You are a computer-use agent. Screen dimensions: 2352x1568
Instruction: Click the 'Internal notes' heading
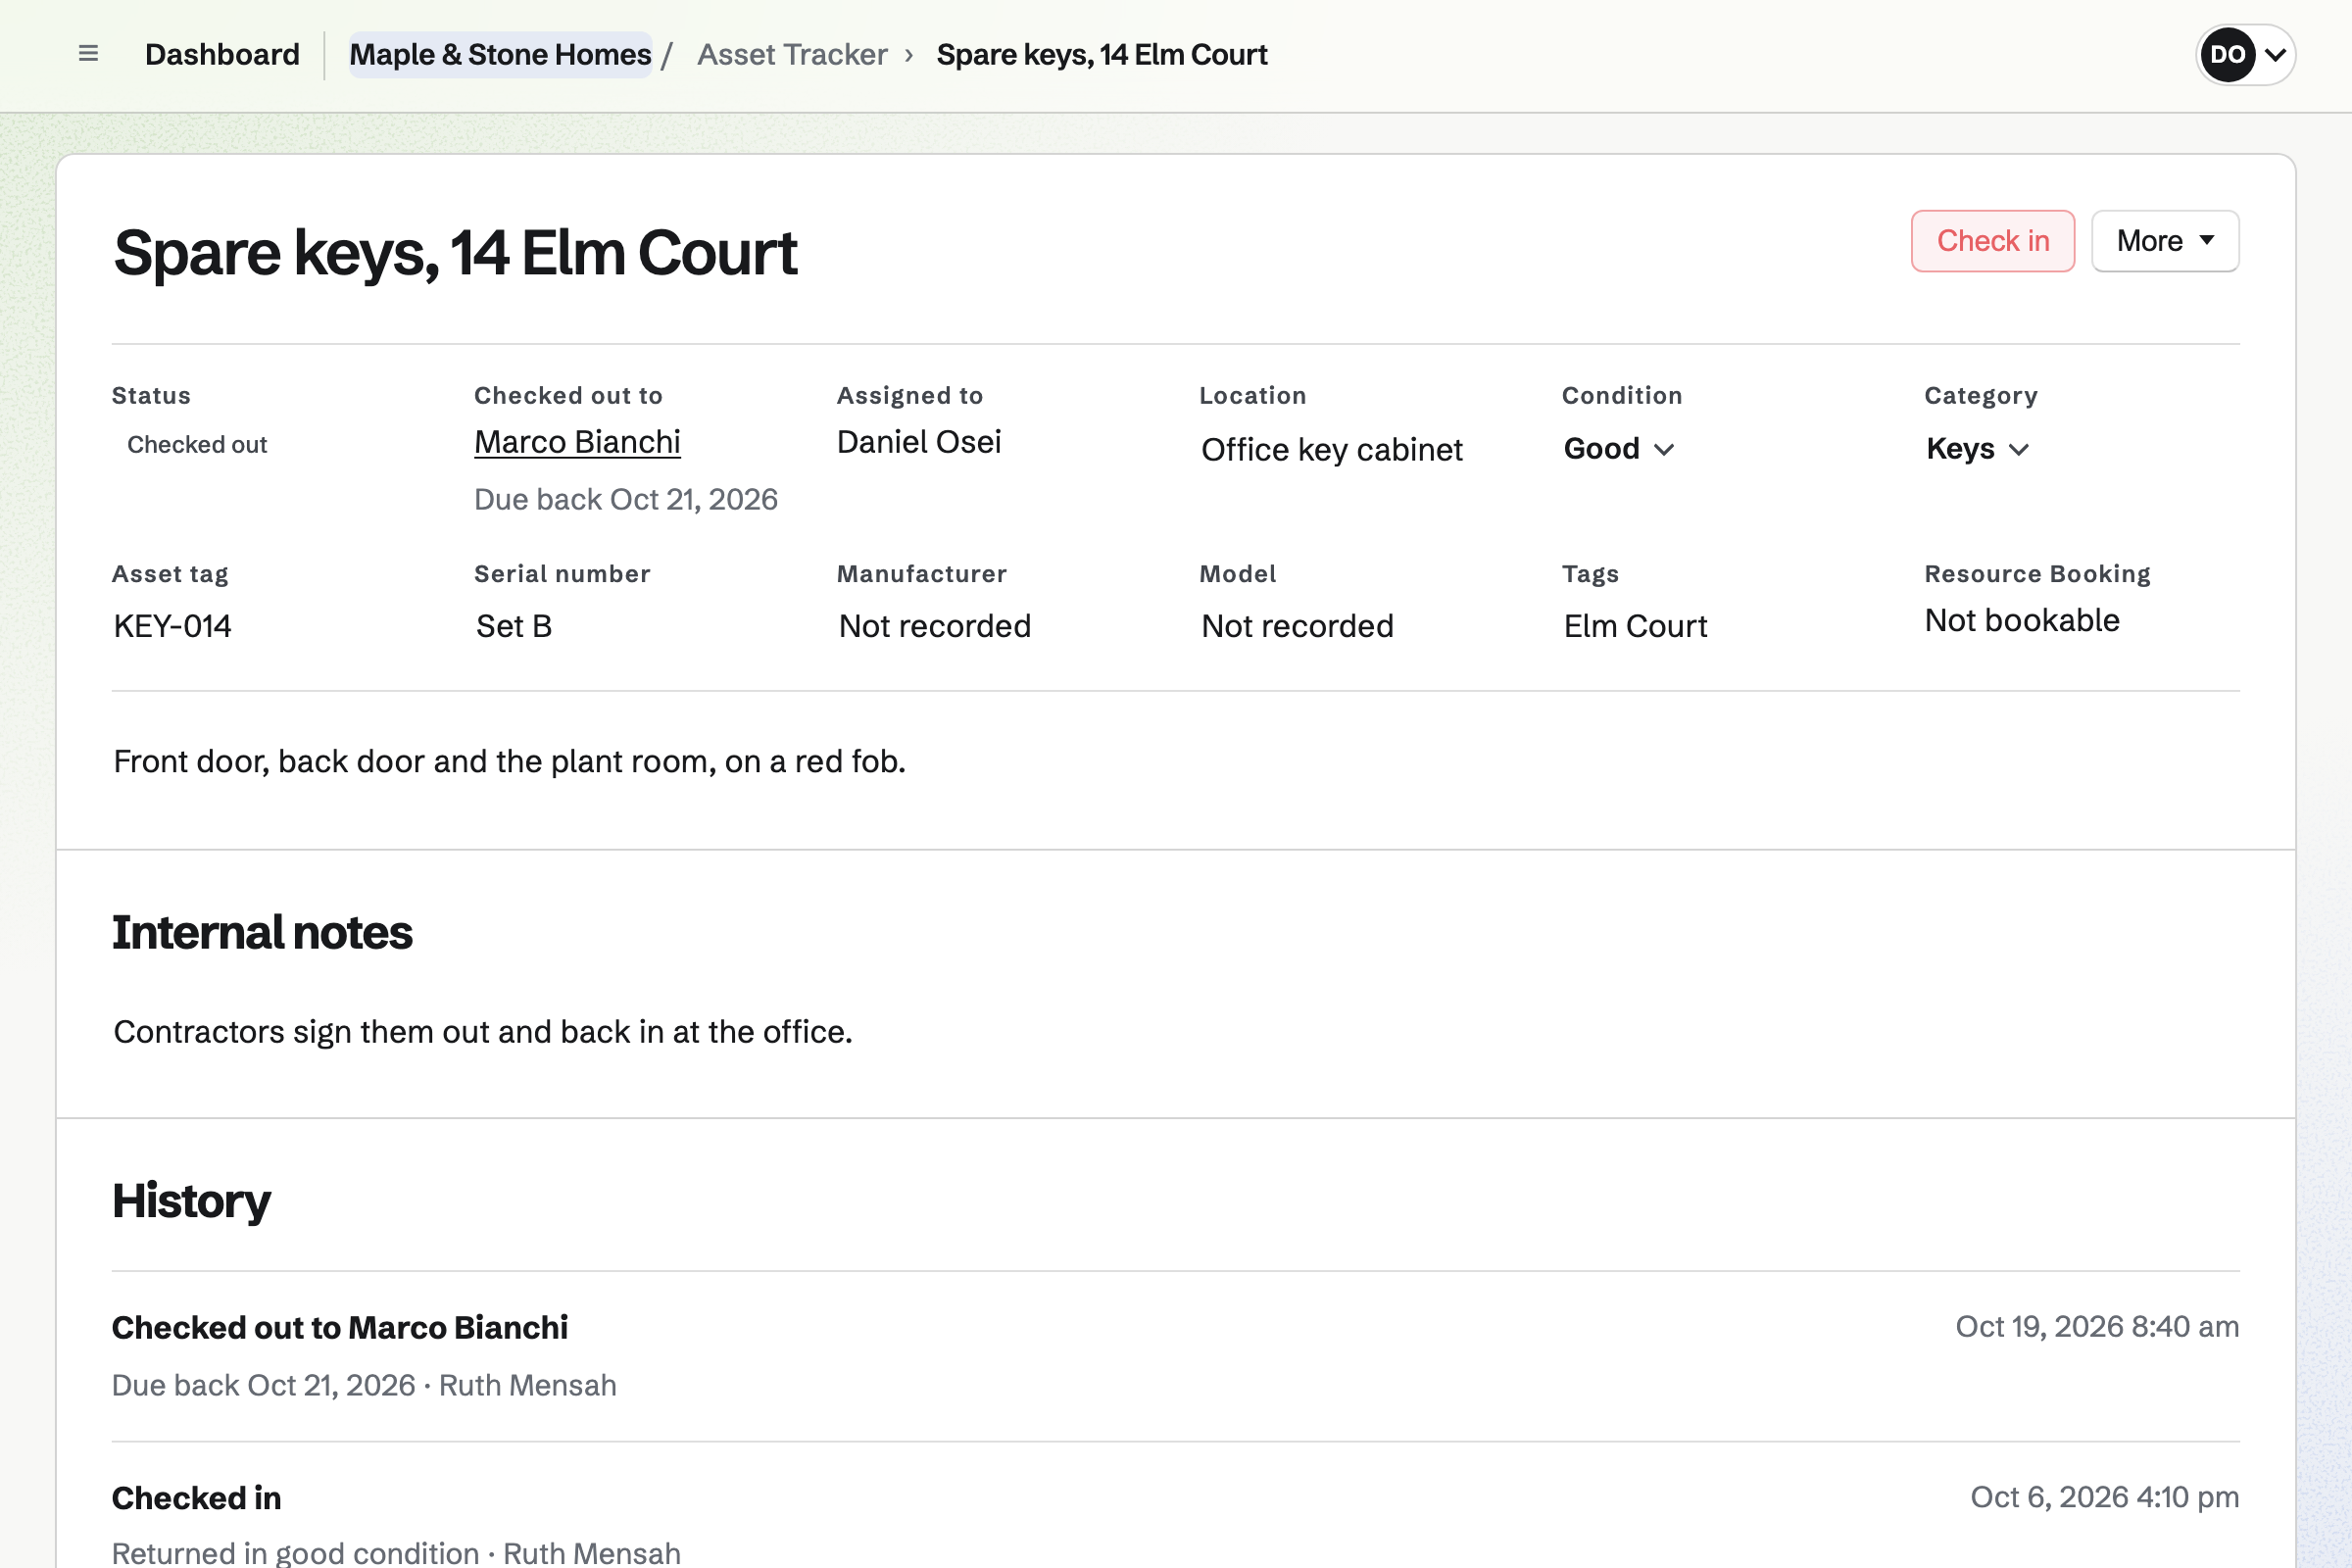[x=262, y=932]
